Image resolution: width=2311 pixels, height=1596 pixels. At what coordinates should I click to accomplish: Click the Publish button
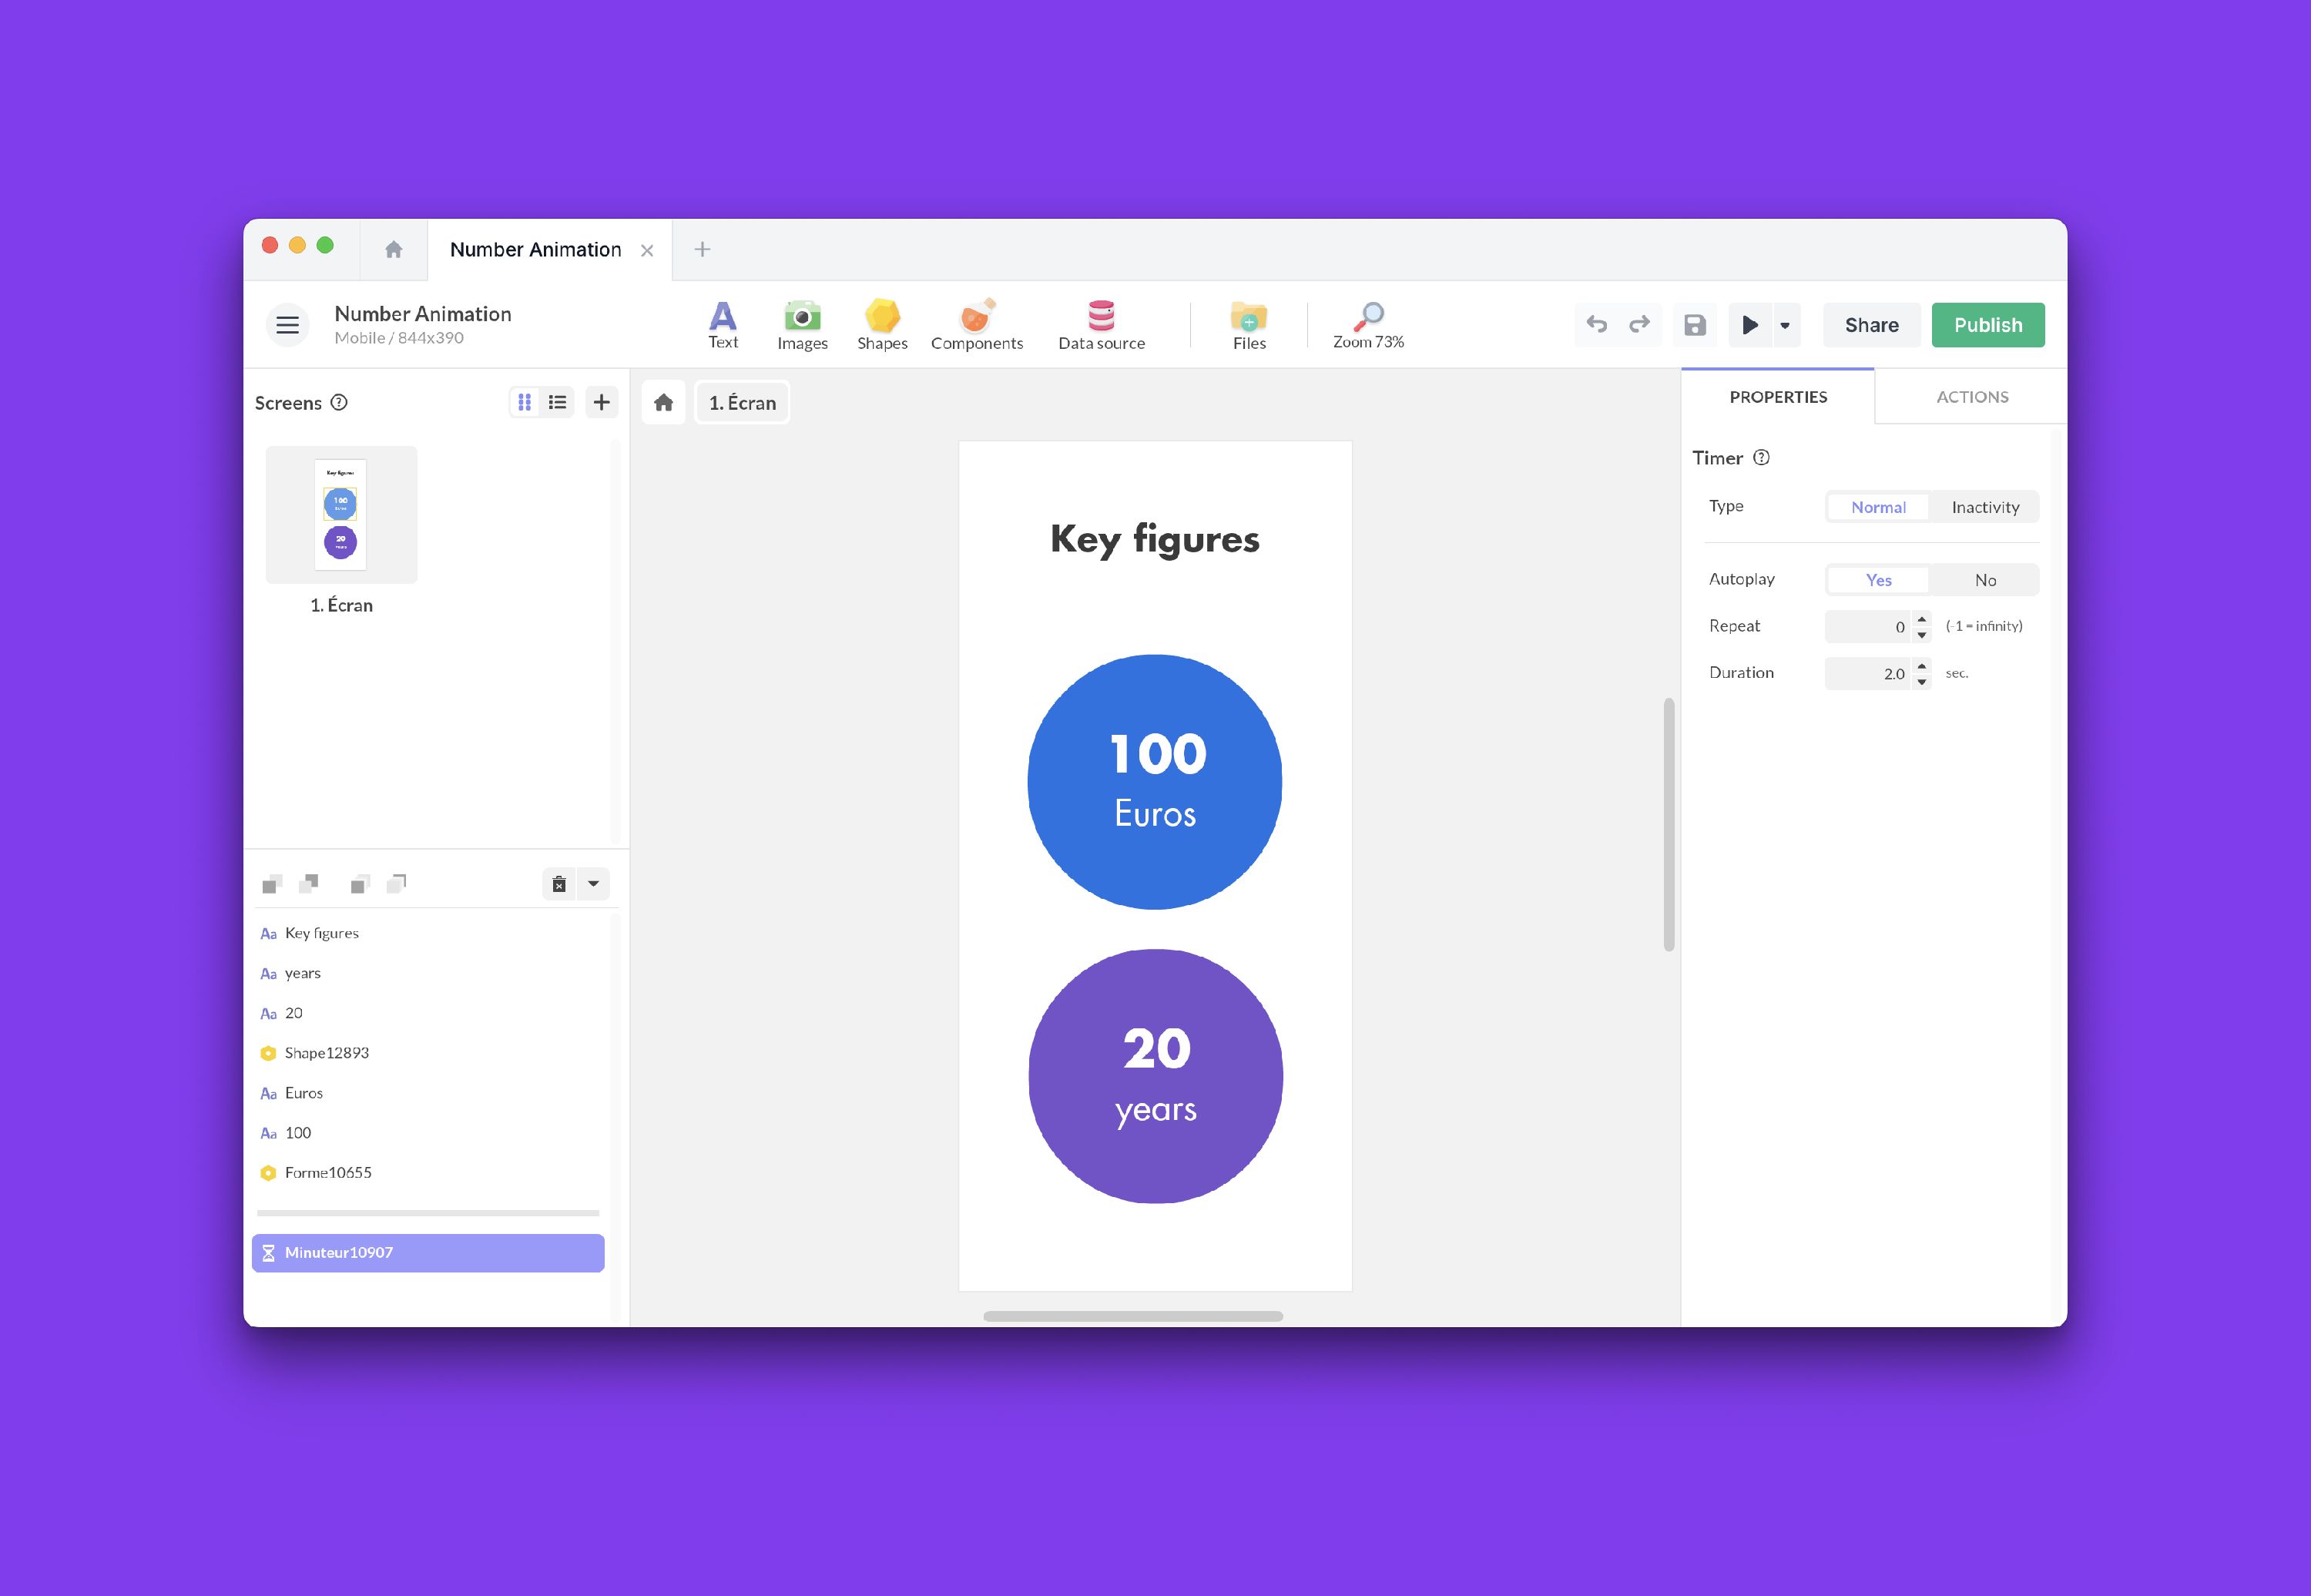(1987, 325)
